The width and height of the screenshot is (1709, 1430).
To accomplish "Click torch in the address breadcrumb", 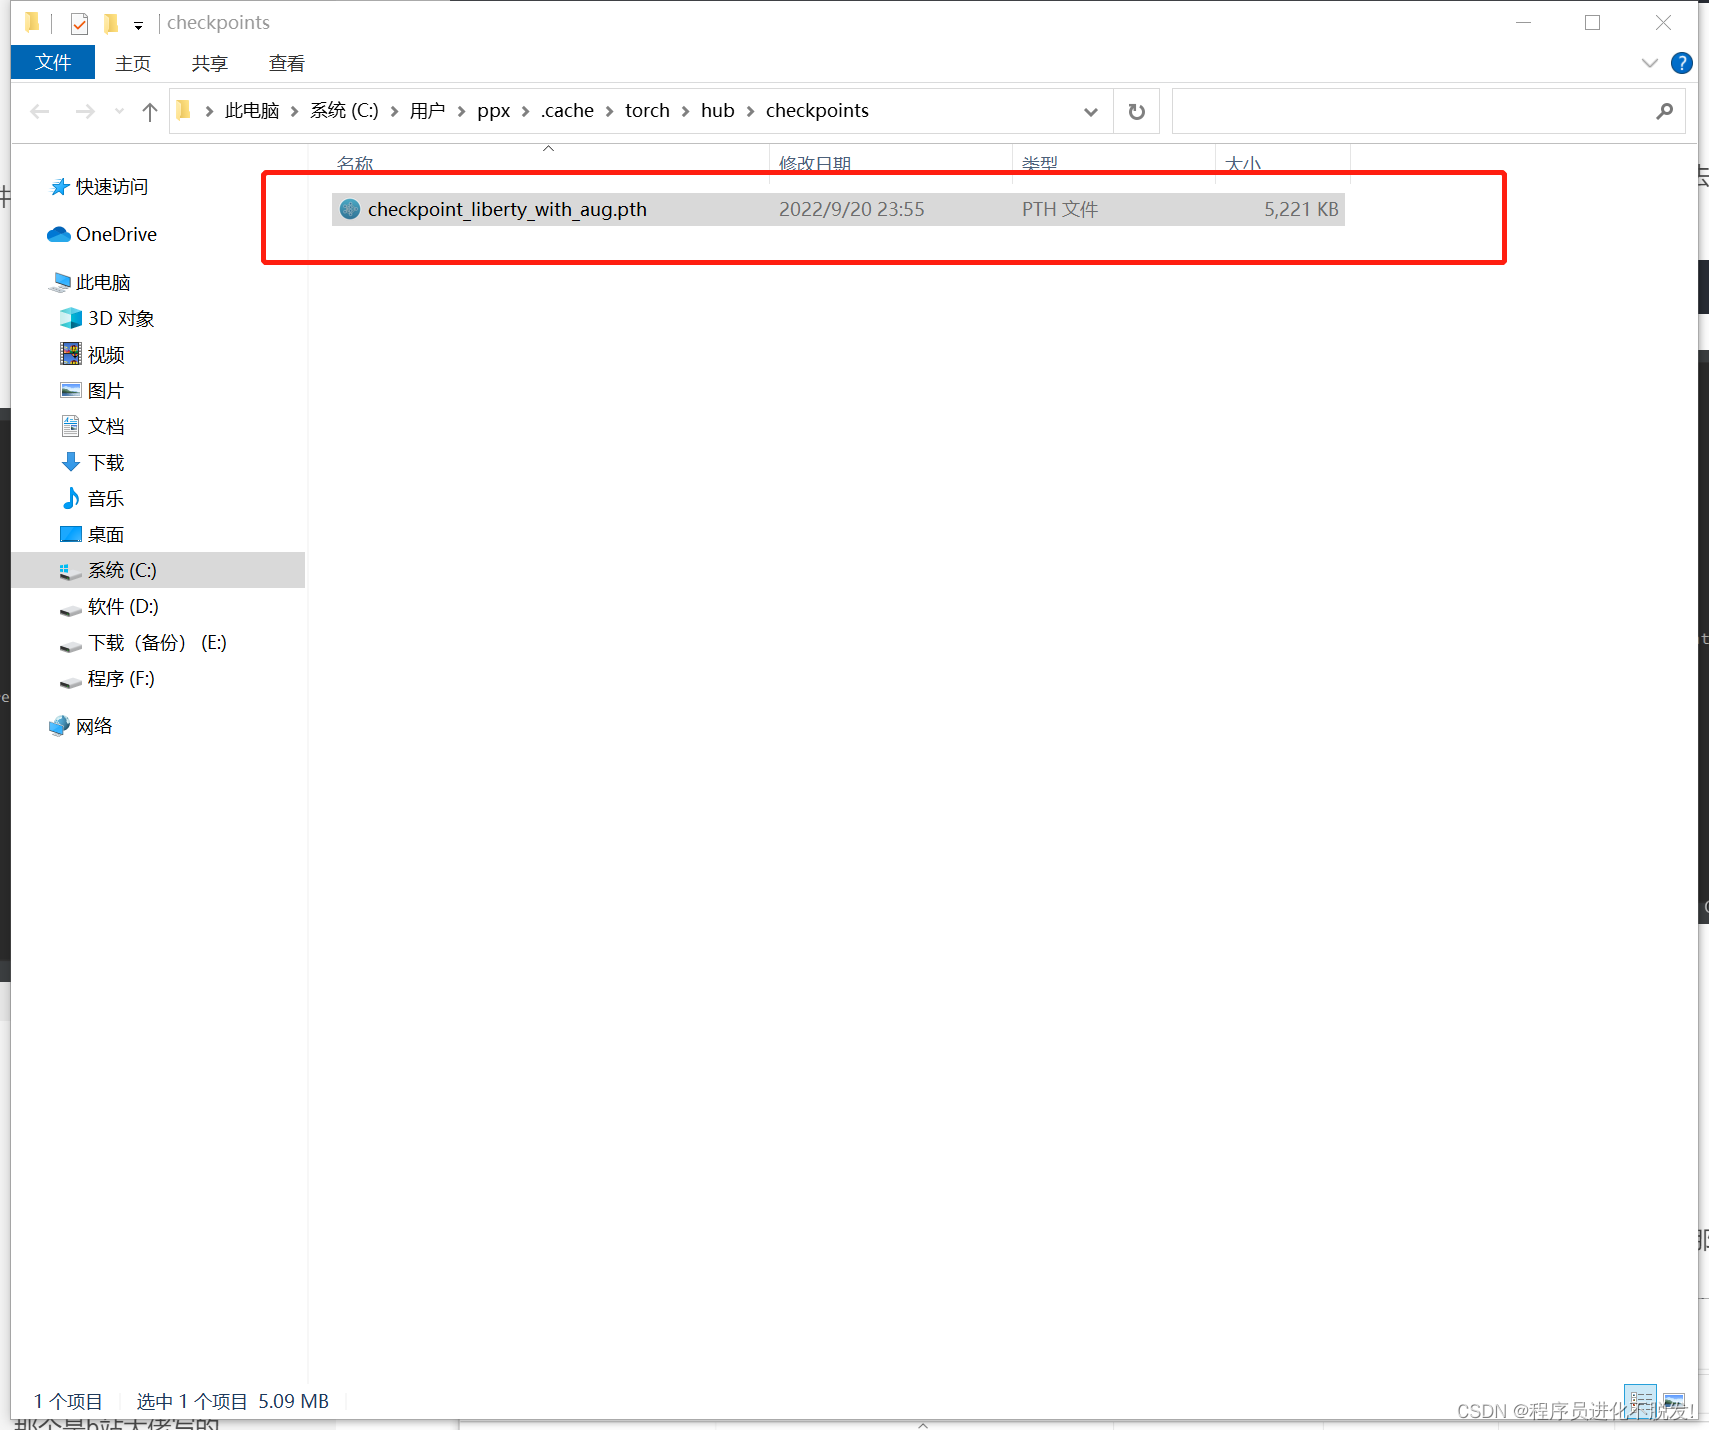I will [647, 111].
